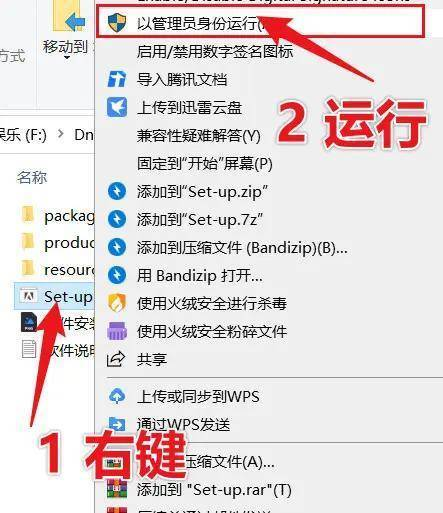This screenshot has height=513, width=443.
Task: Choose 用 Bandizip 打开... entry
Action: coord(199,275)
